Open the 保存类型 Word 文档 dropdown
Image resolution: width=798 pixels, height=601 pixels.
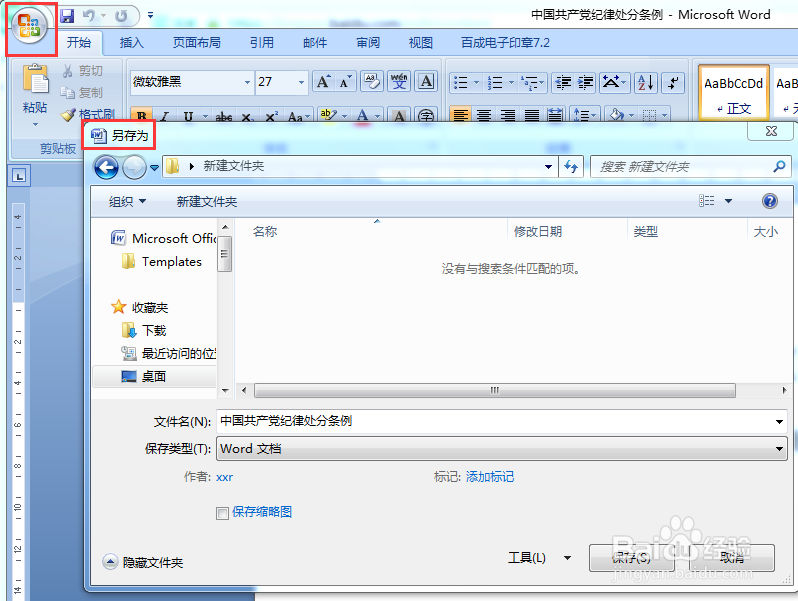[501, 449]
